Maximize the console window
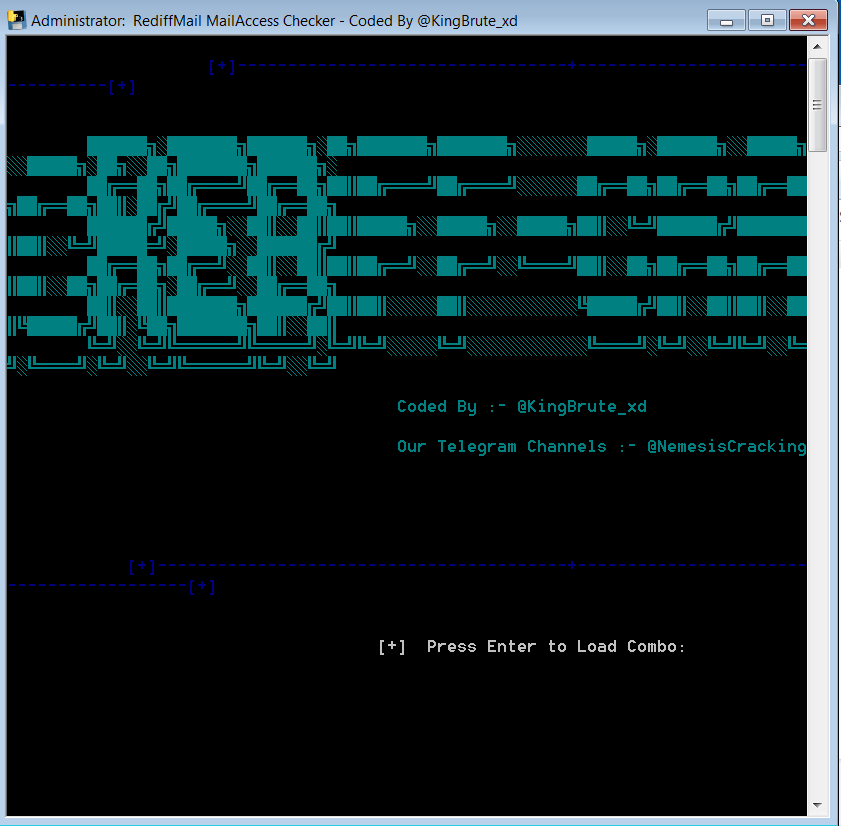This screenshot has width=841, height=826. click(x=767, y=19)
